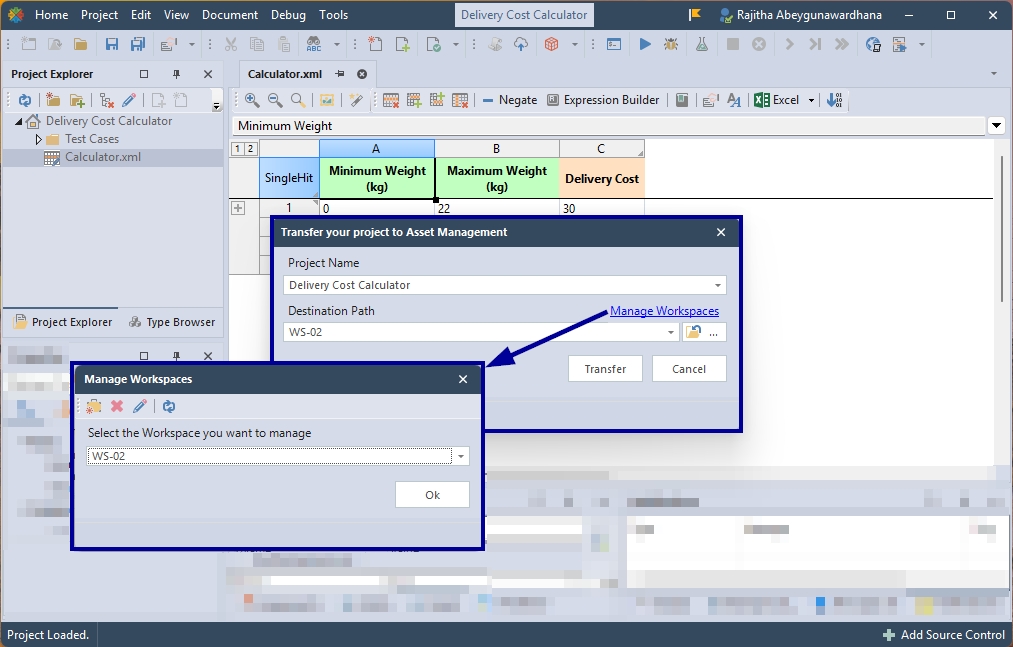Start debugging with the bug icon
Viewport: 1013px width, 647px height.
click(671, 44)
